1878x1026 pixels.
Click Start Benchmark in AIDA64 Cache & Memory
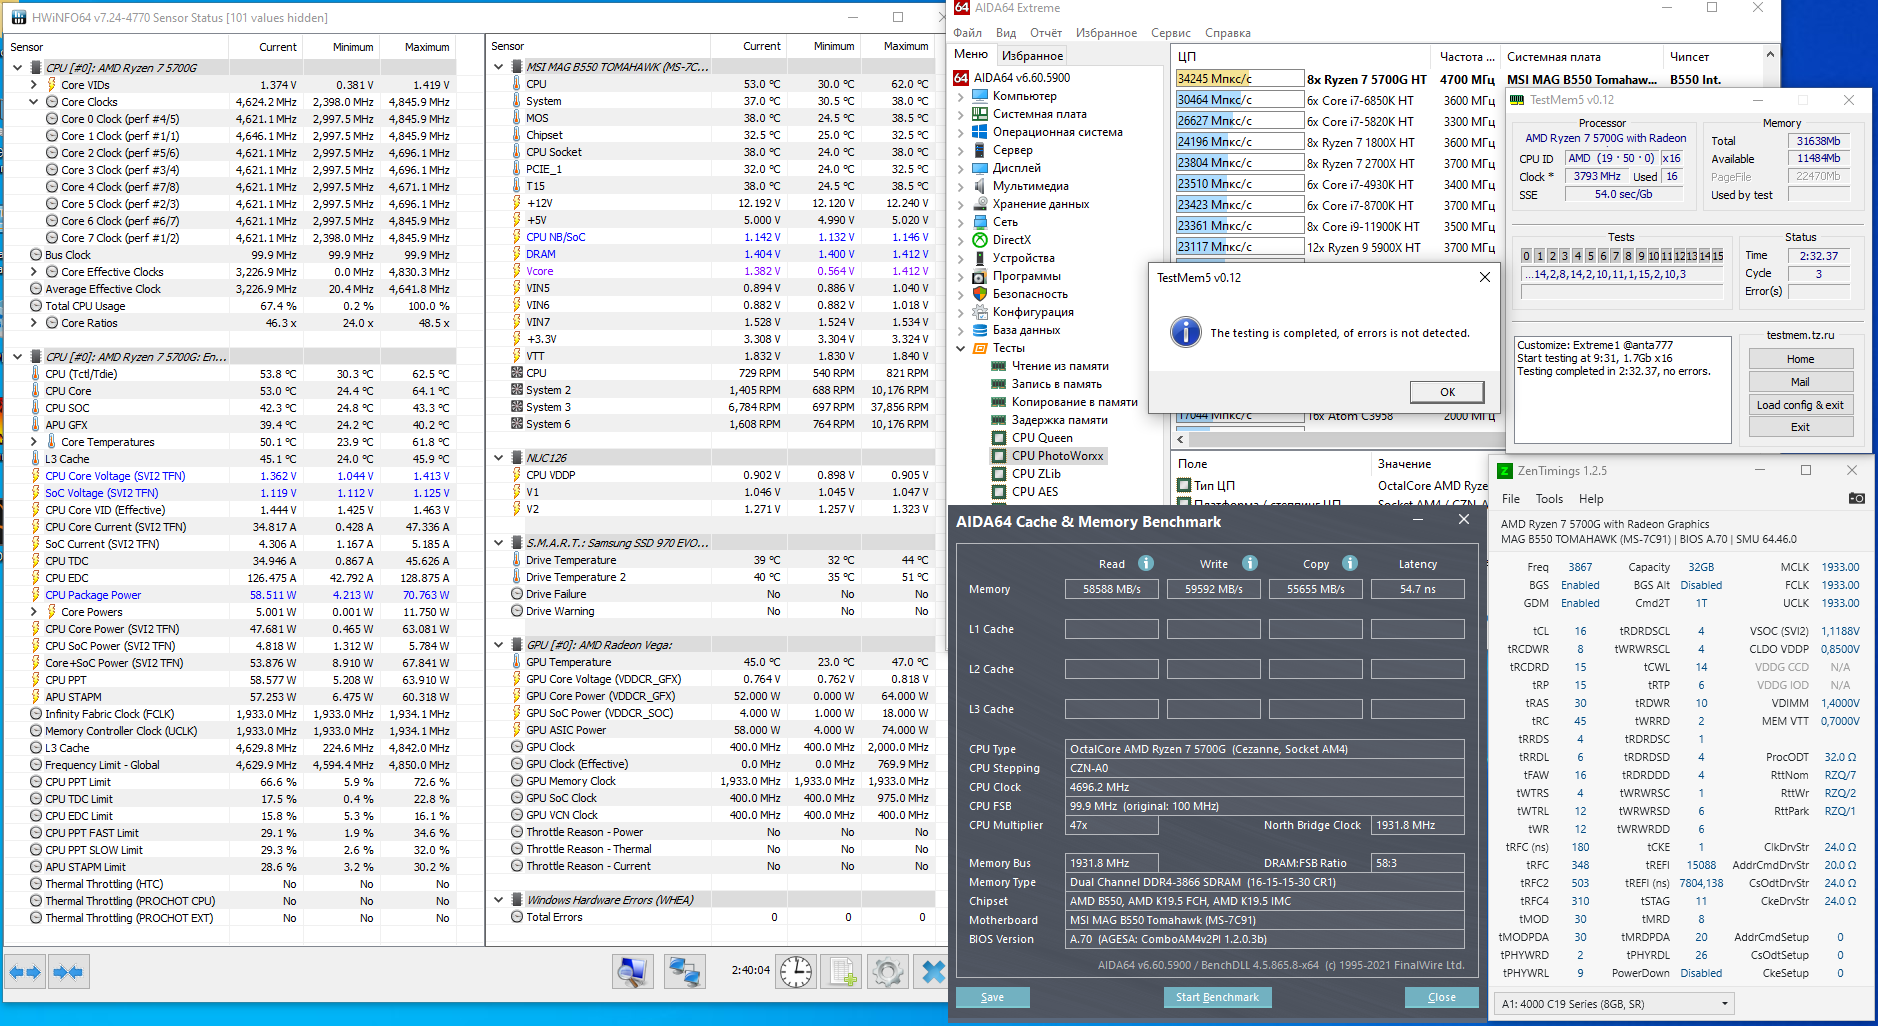pyautogui.click(x=1217, y=997)
